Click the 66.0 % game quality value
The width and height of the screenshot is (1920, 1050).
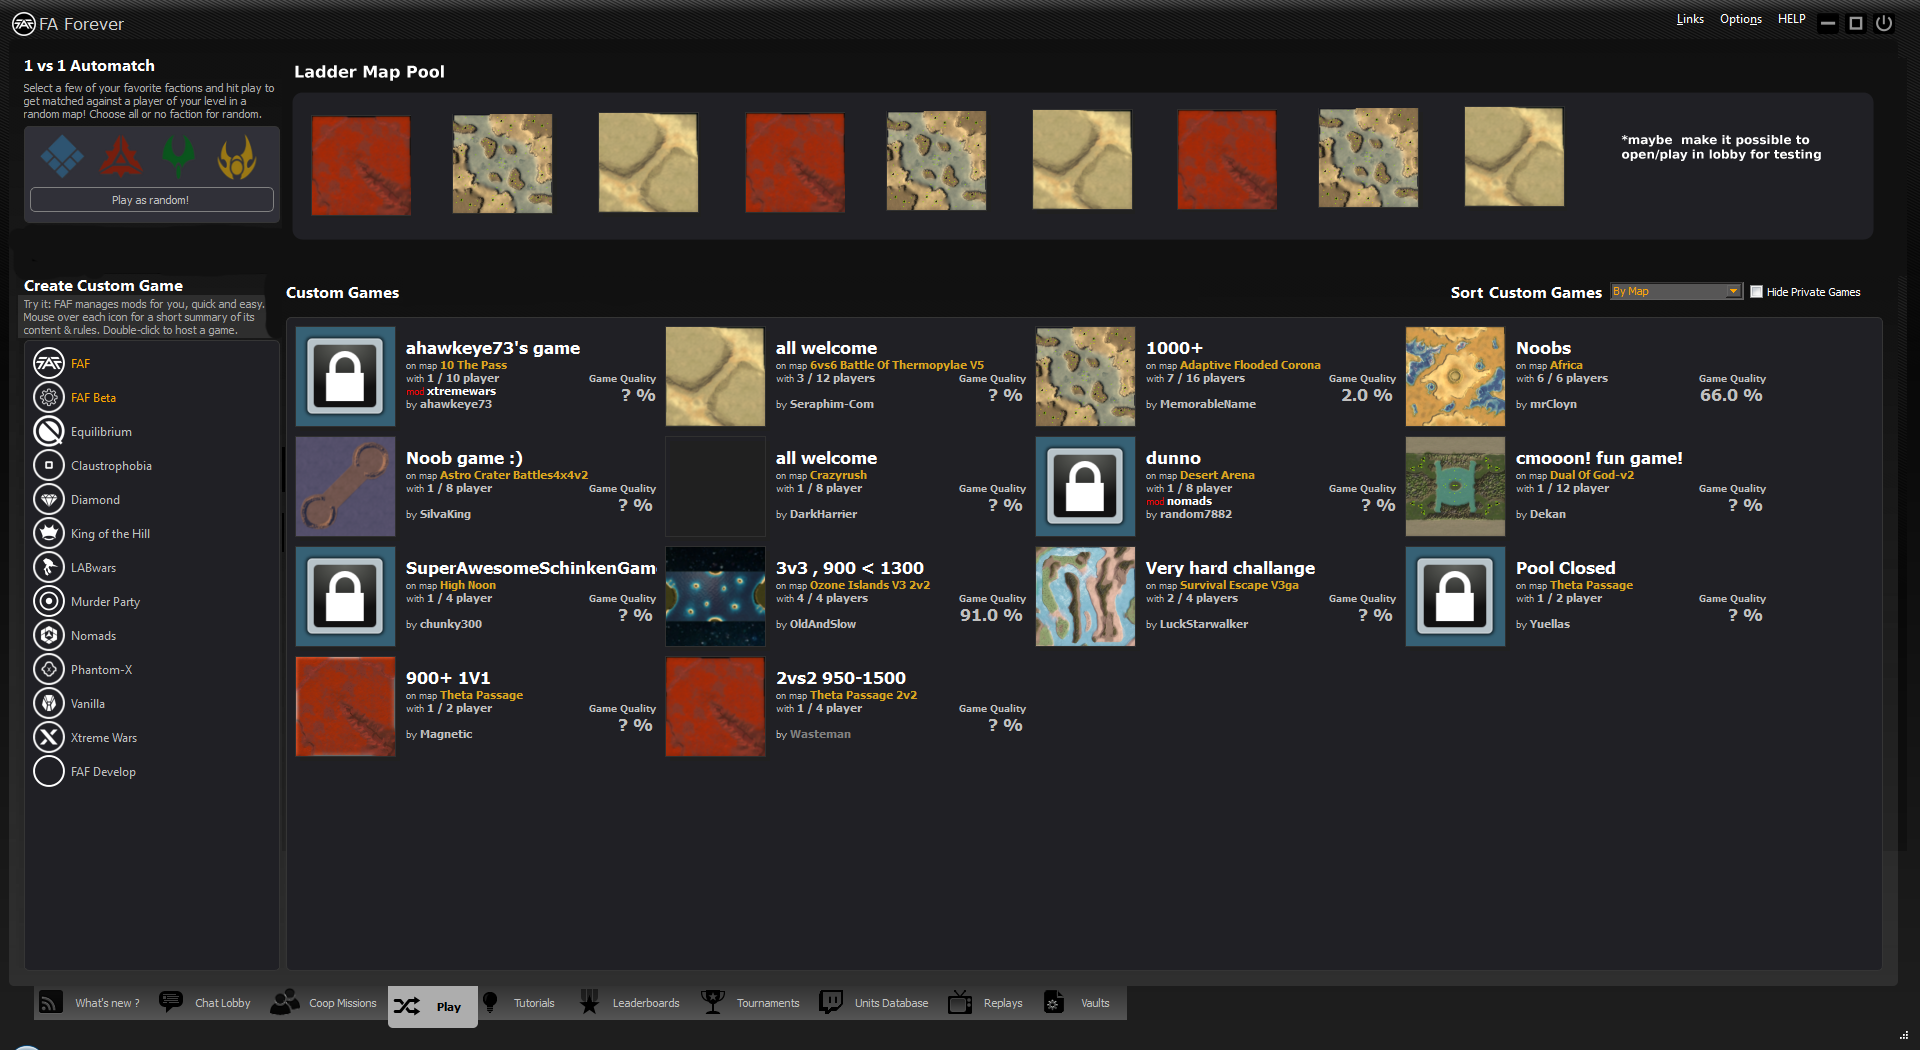[1731, 395]
